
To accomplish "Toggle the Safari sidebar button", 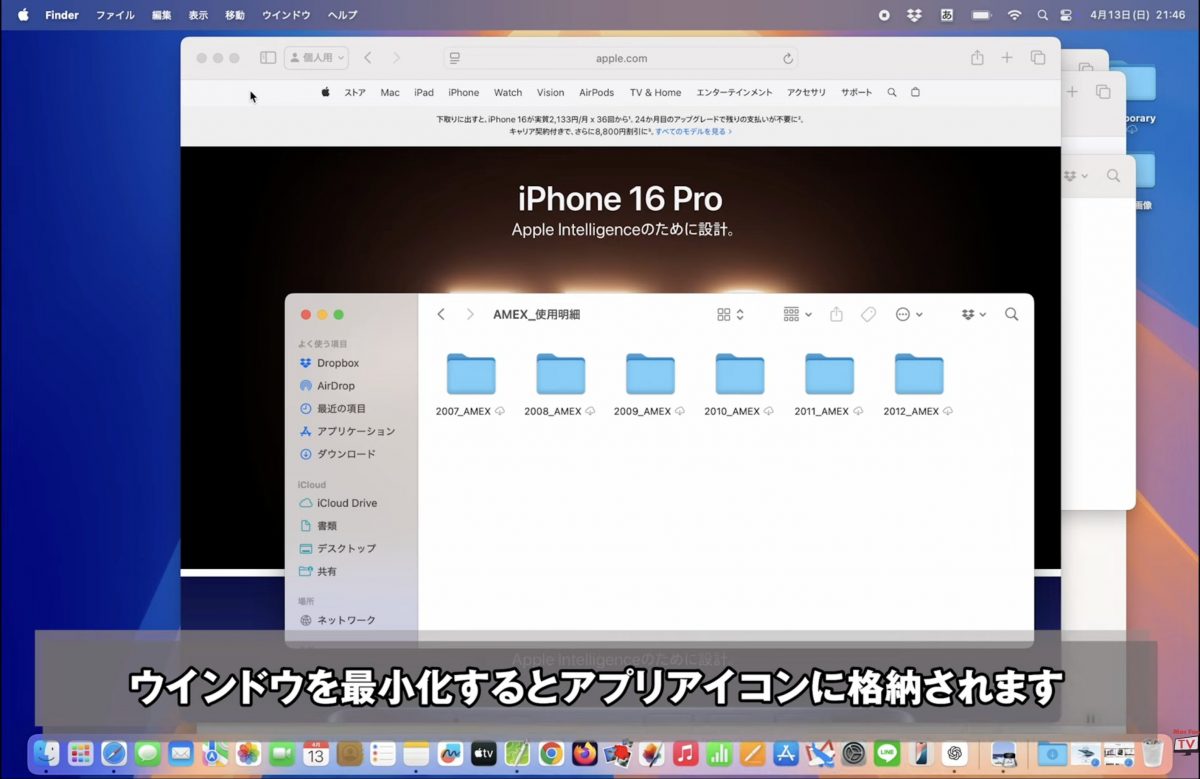I will point(268,58).
